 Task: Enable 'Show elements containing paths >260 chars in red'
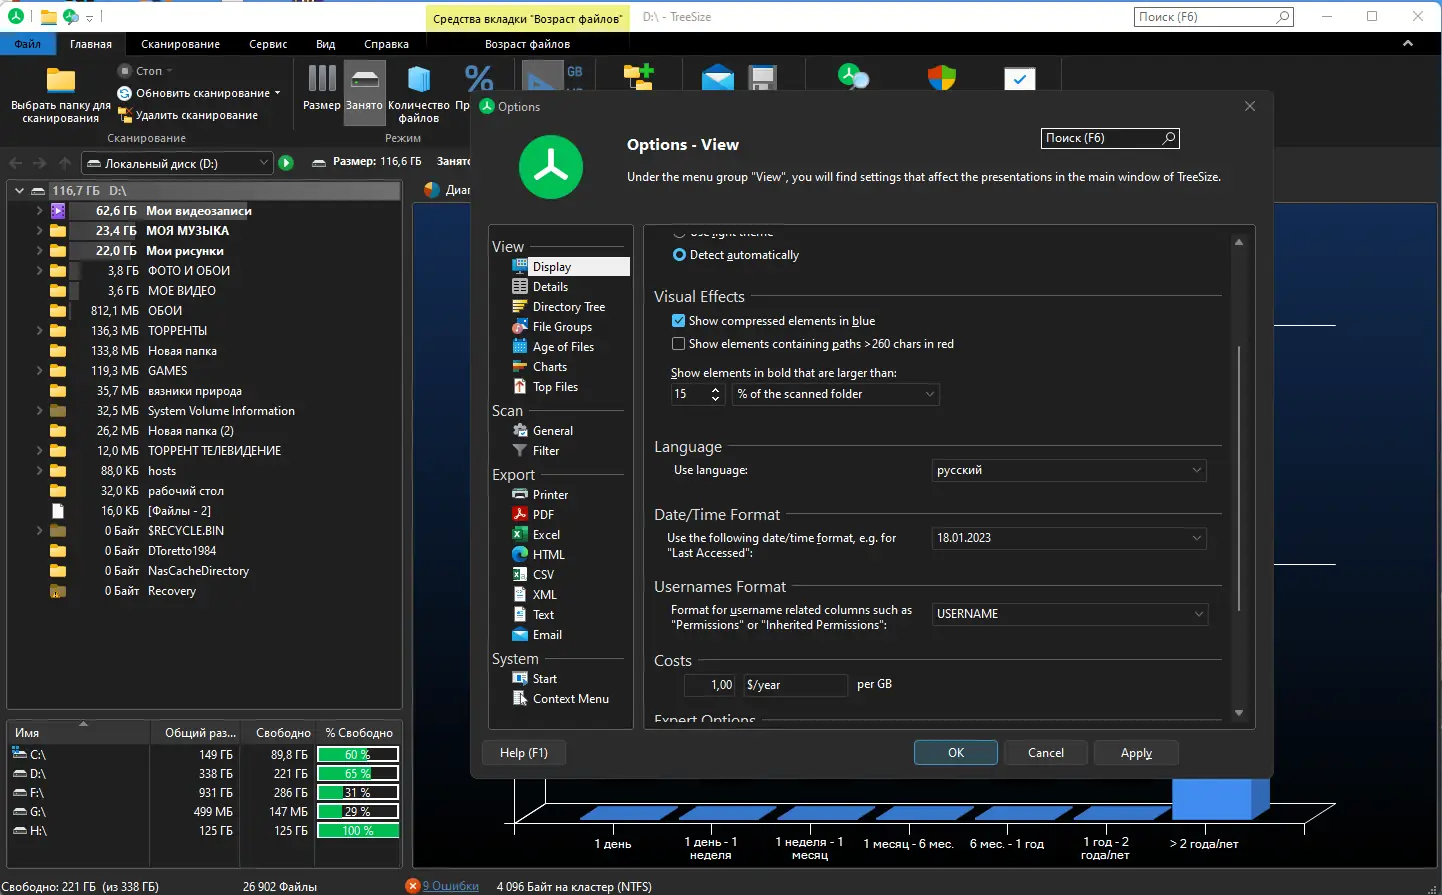click(x=679, y=344)
